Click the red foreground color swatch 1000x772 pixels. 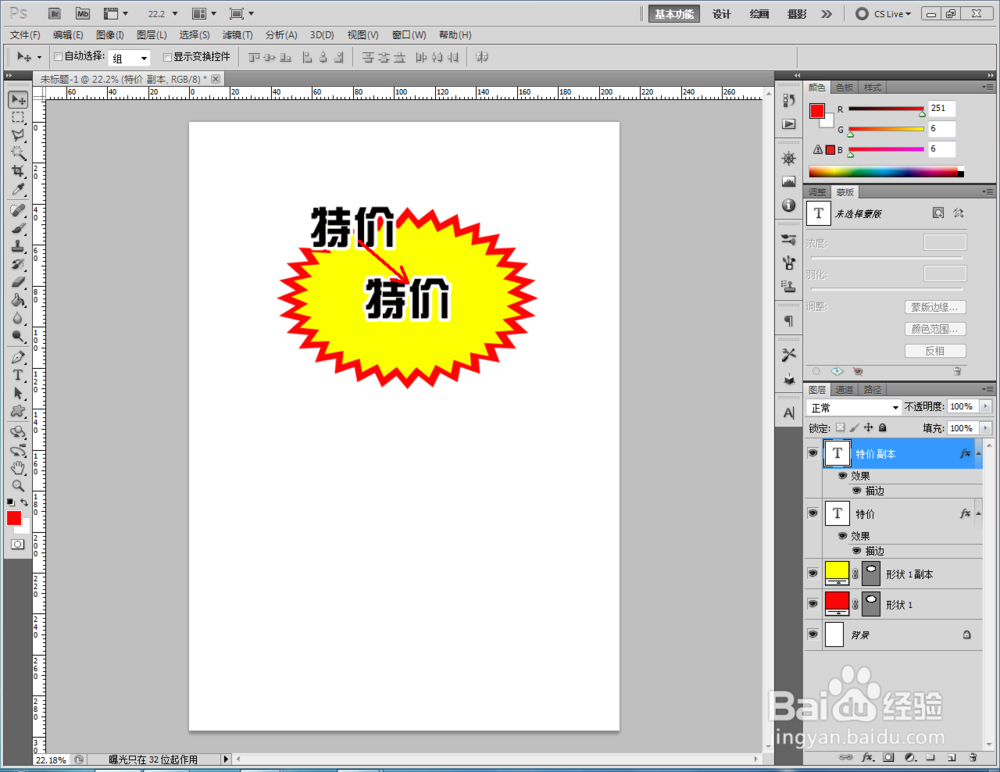click(x=14, y=517)
